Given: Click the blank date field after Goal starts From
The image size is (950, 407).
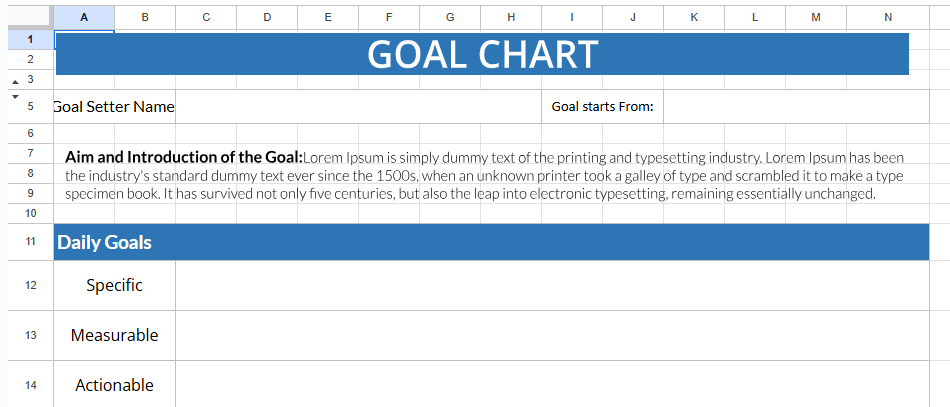Looking at the screenshot, I should 796,107.
